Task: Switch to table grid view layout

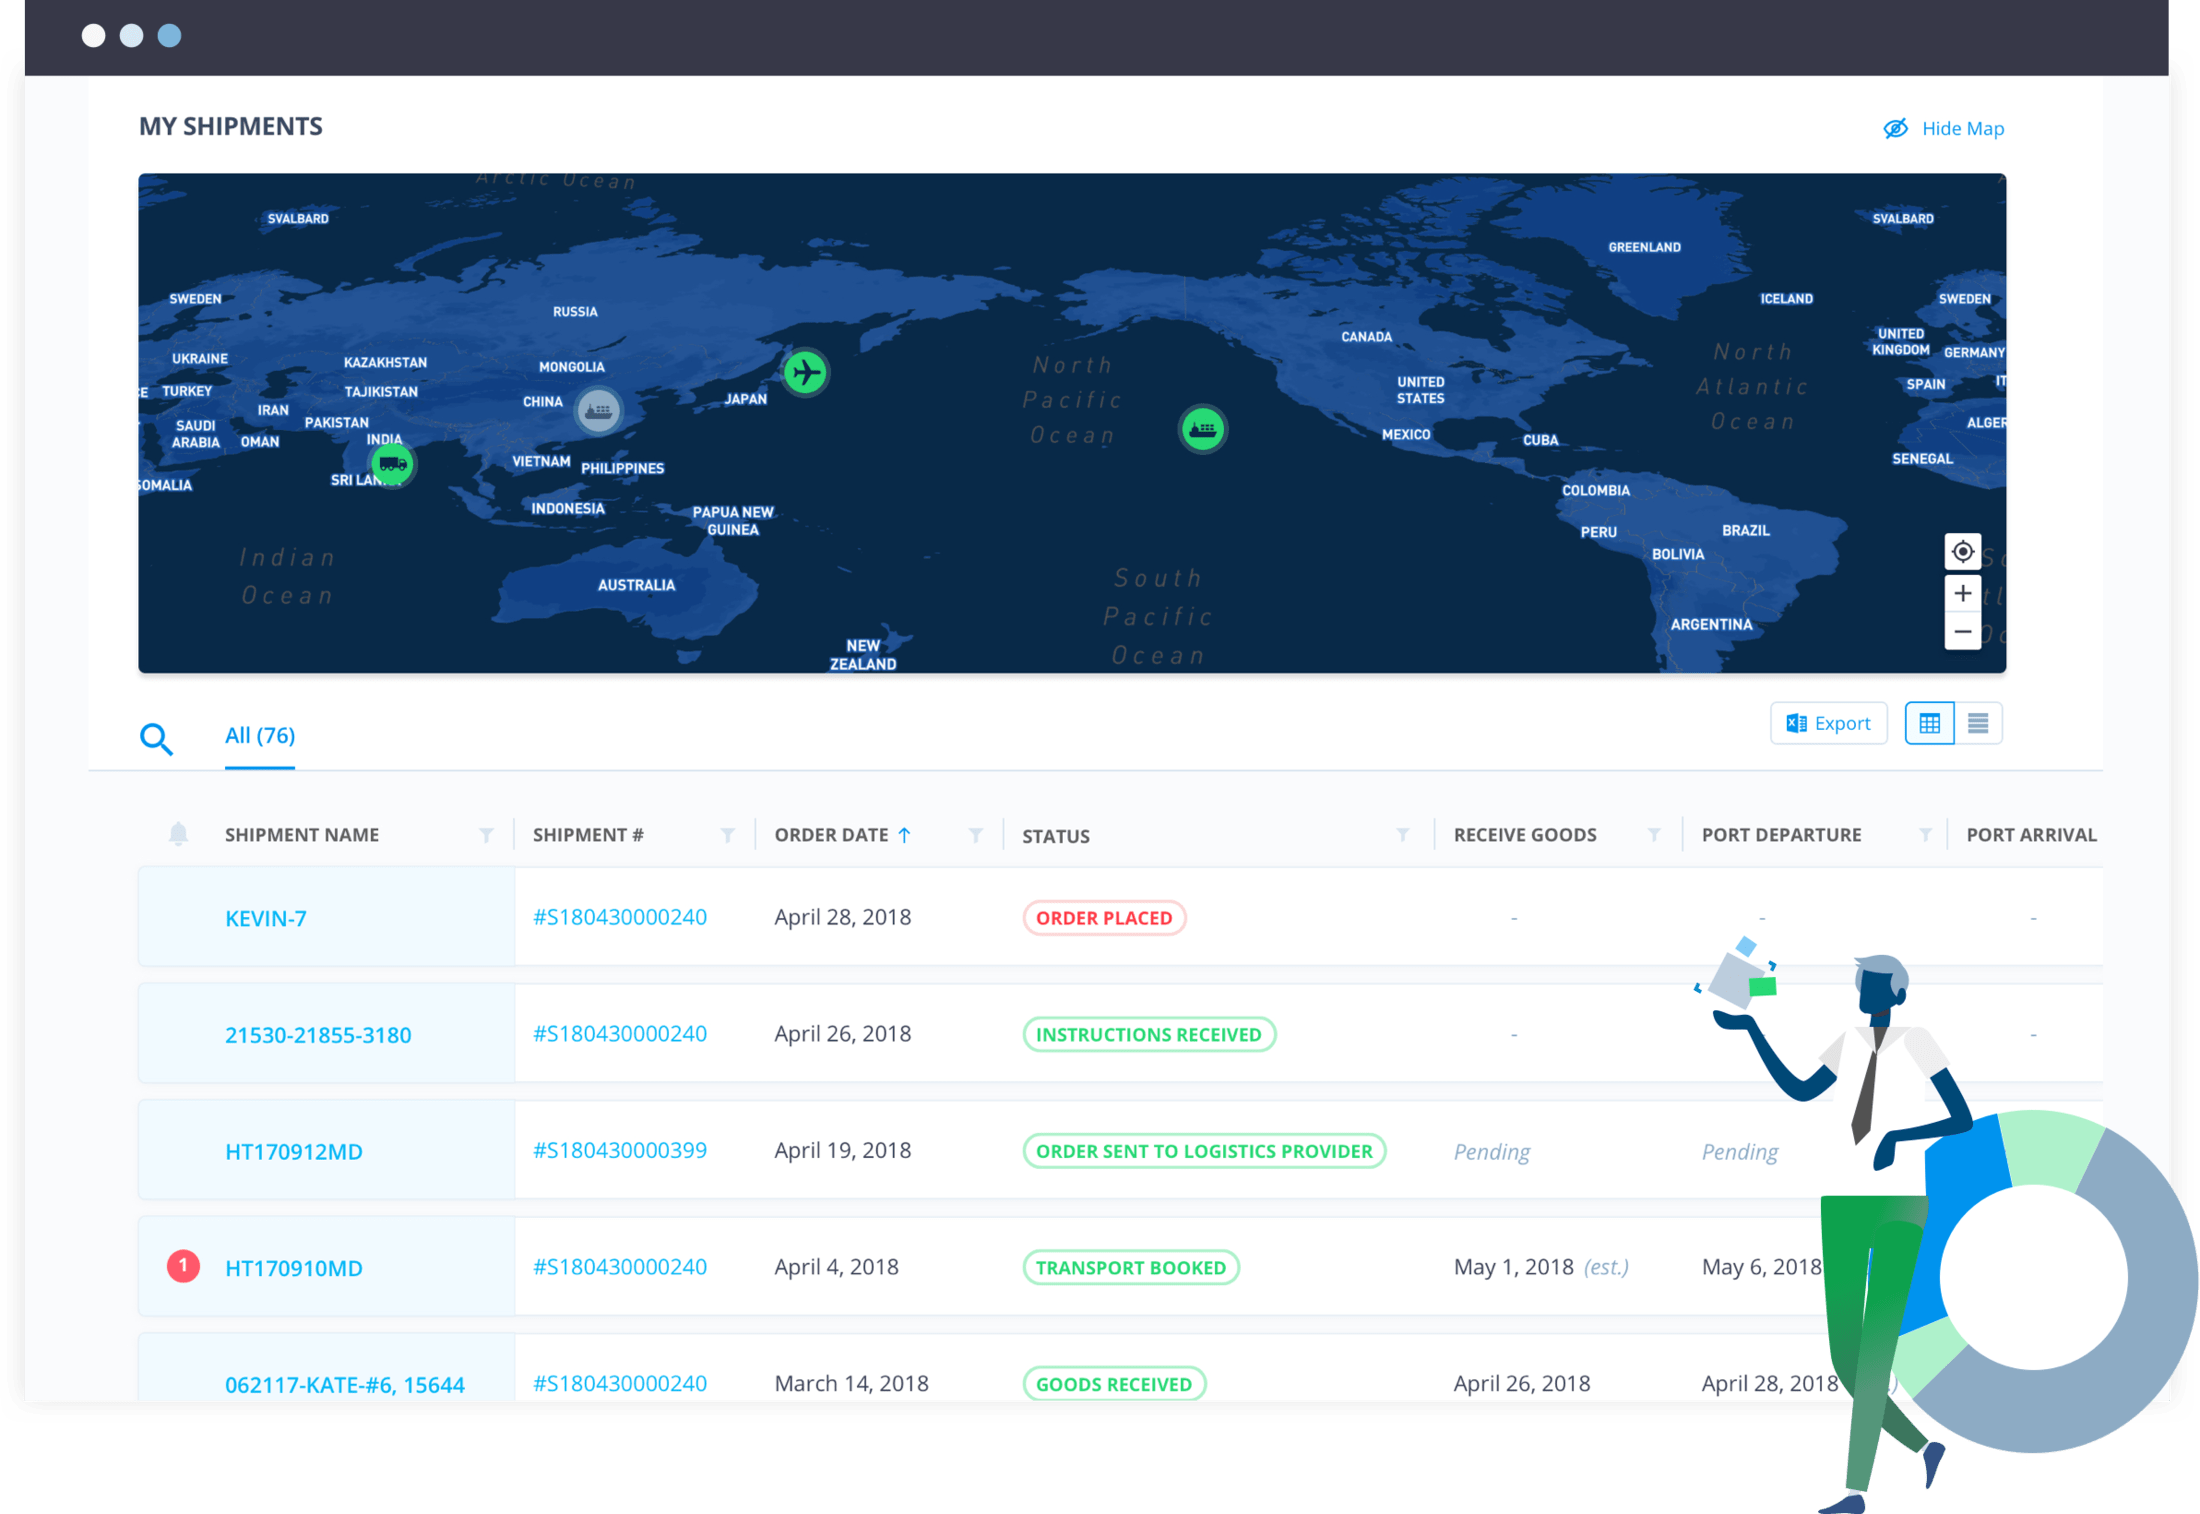Action: 1929,722
